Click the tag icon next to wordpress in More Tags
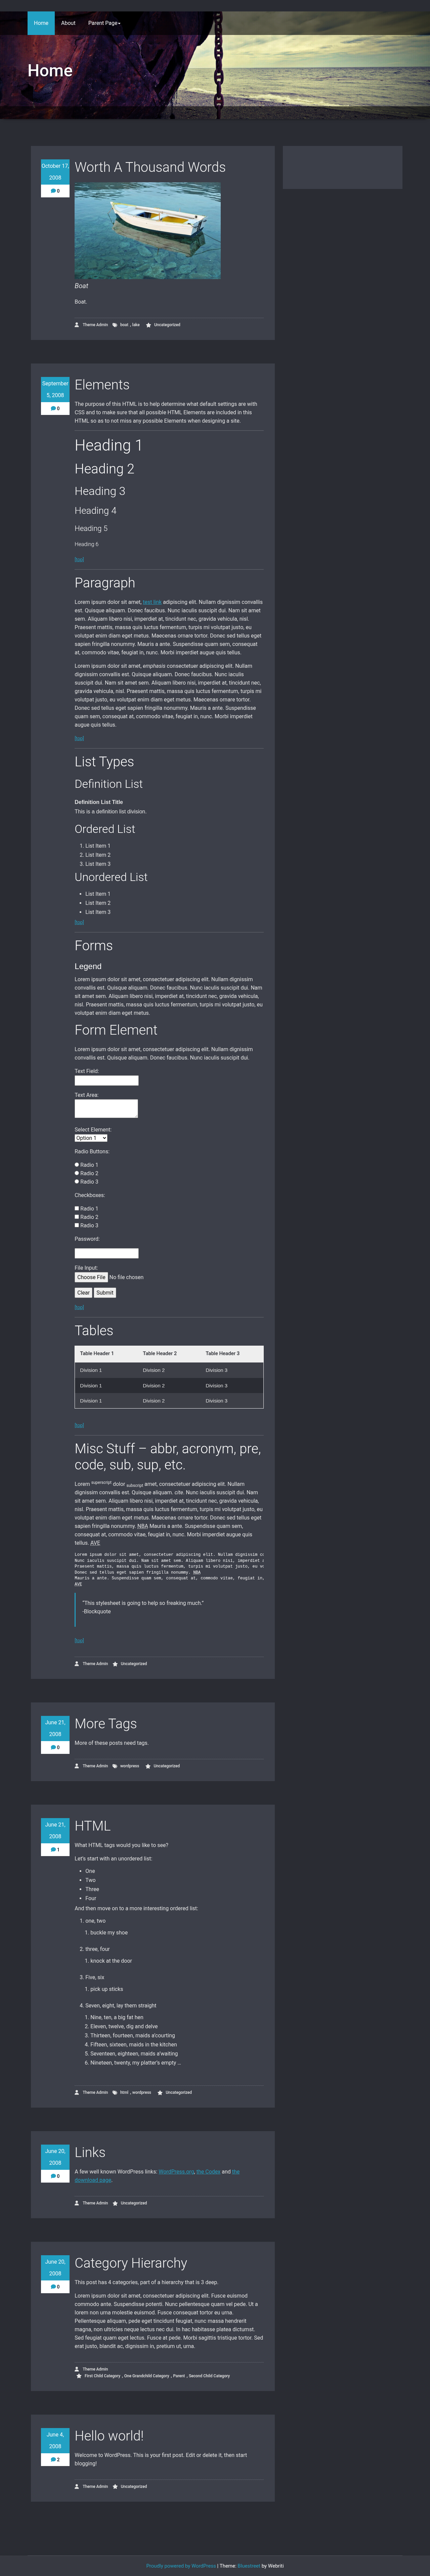This screenshot has width=430, height=2576. click(x=115, y=1766)
